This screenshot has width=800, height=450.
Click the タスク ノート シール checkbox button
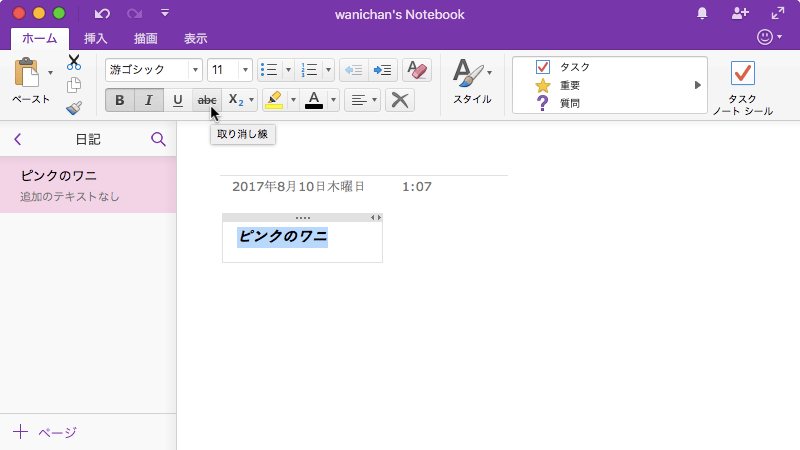[x=742, y=87]
